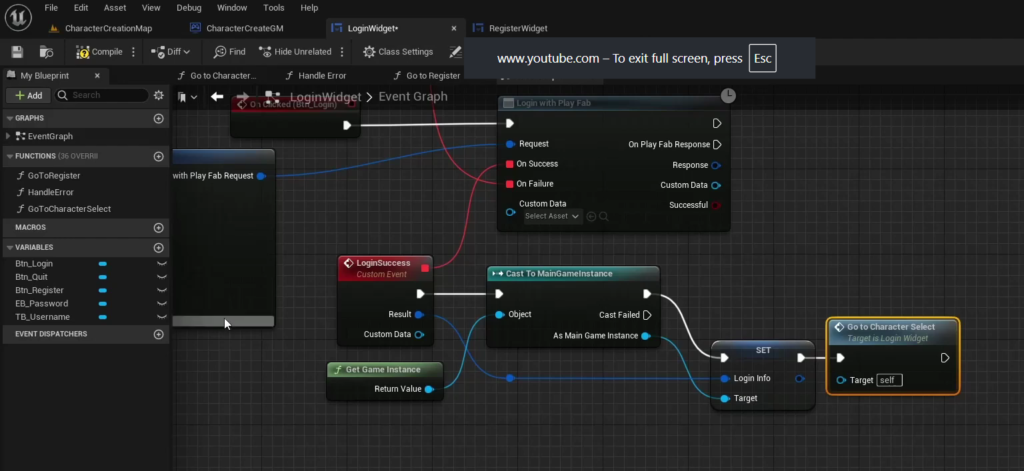
Task: Open the View menu
Action: click(x=151, y=8)
